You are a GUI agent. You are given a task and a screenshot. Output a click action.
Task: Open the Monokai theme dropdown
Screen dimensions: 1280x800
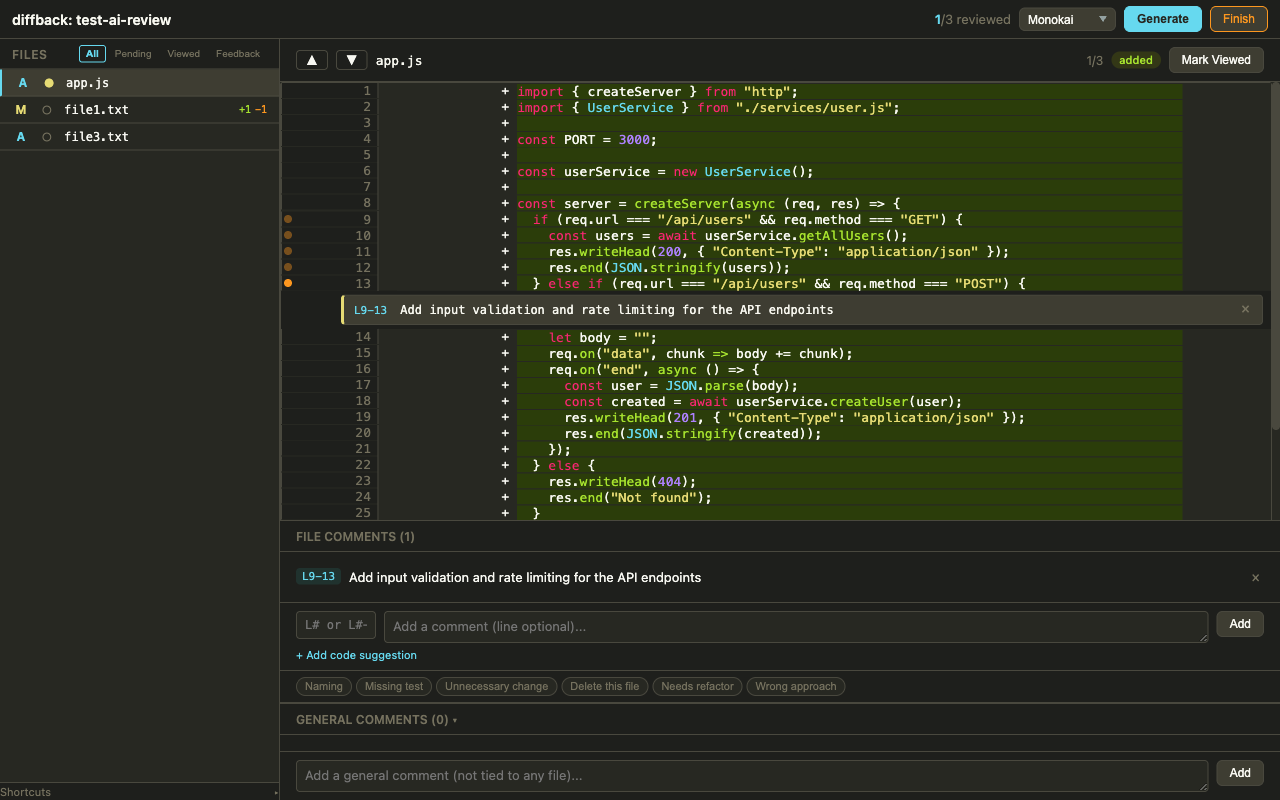pos(1067,19)
